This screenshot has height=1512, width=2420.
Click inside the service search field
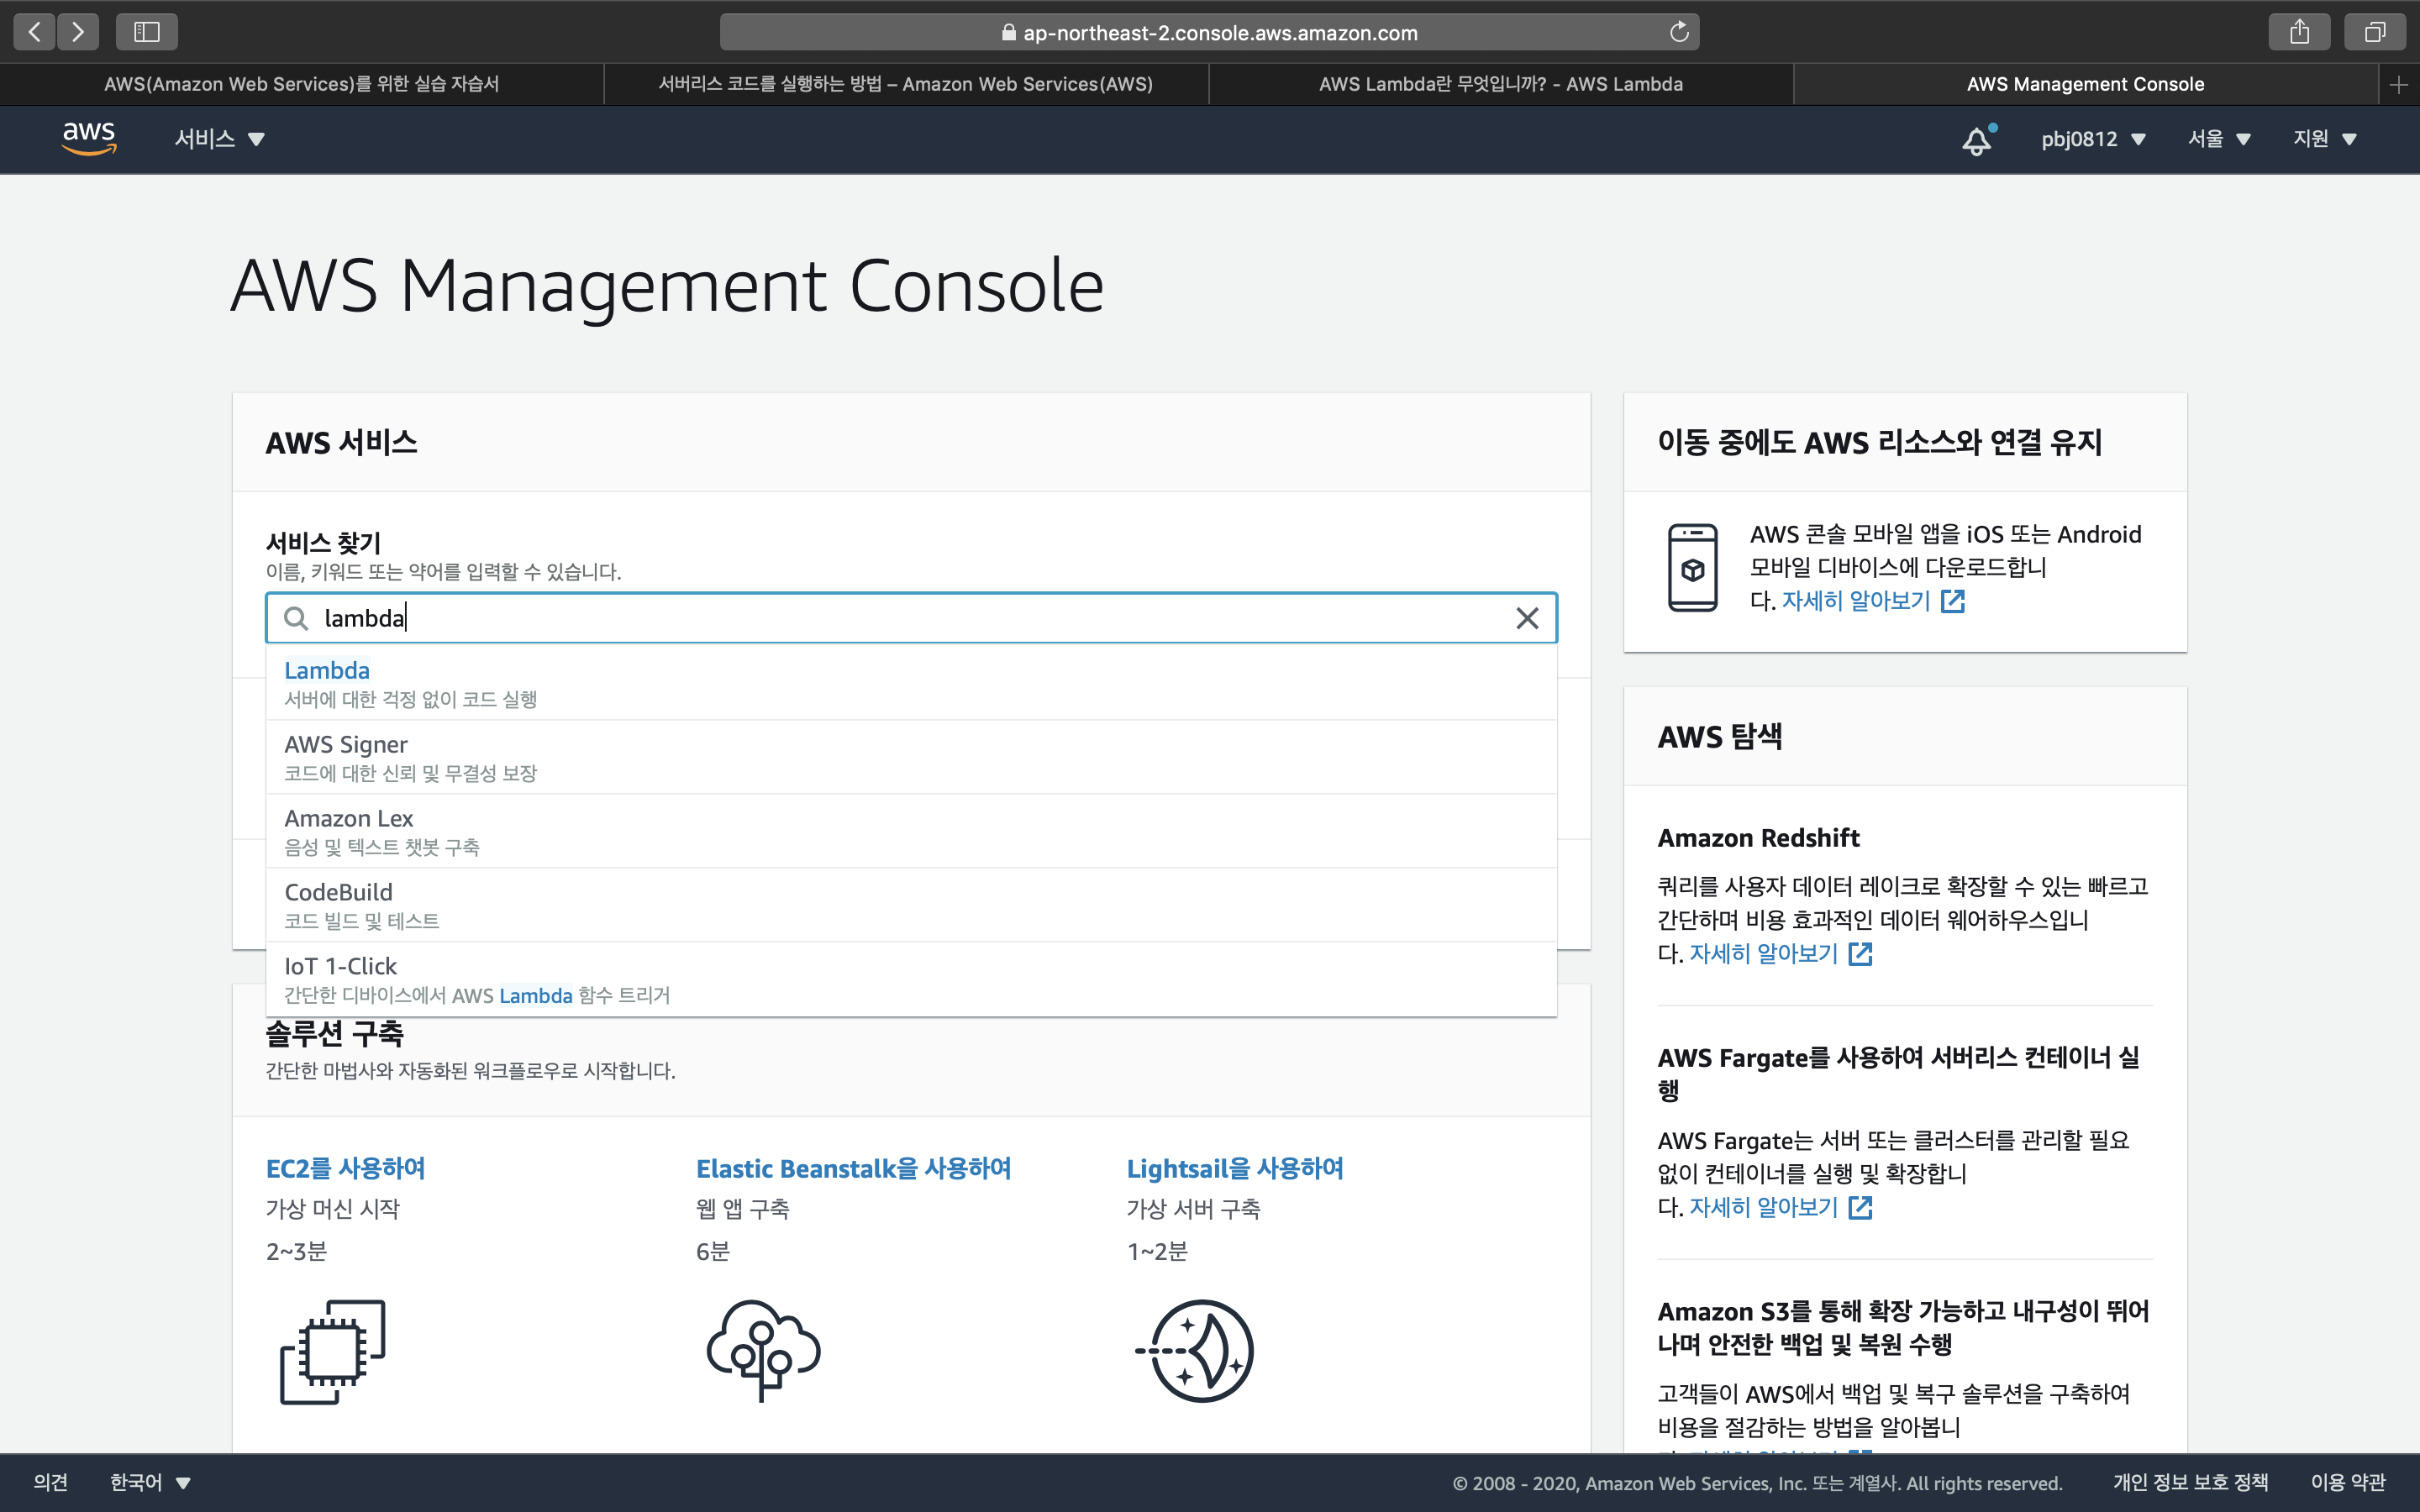click(x=900, y=618)
